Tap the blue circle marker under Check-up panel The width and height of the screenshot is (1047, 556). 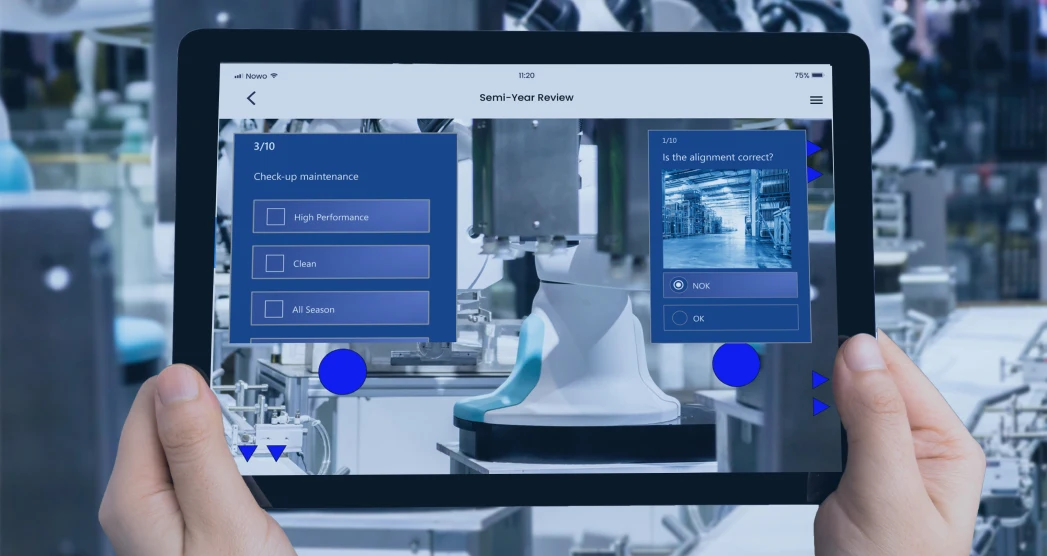pyautogui.click(x=343, y=371)
